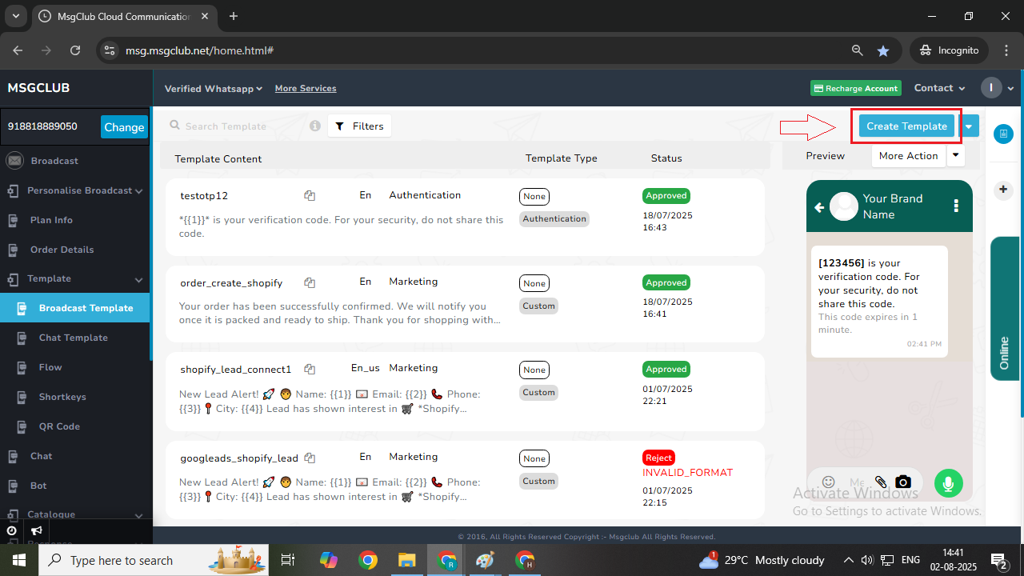Click the camera icon in preview chat

click(x=903, y=482)
